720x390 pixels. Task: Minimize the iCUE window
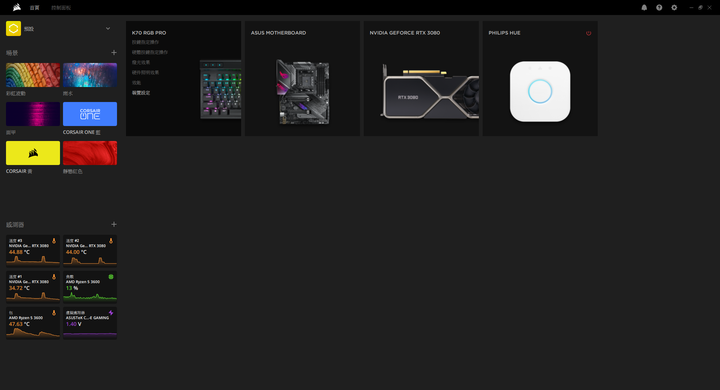tap(691, 7)
